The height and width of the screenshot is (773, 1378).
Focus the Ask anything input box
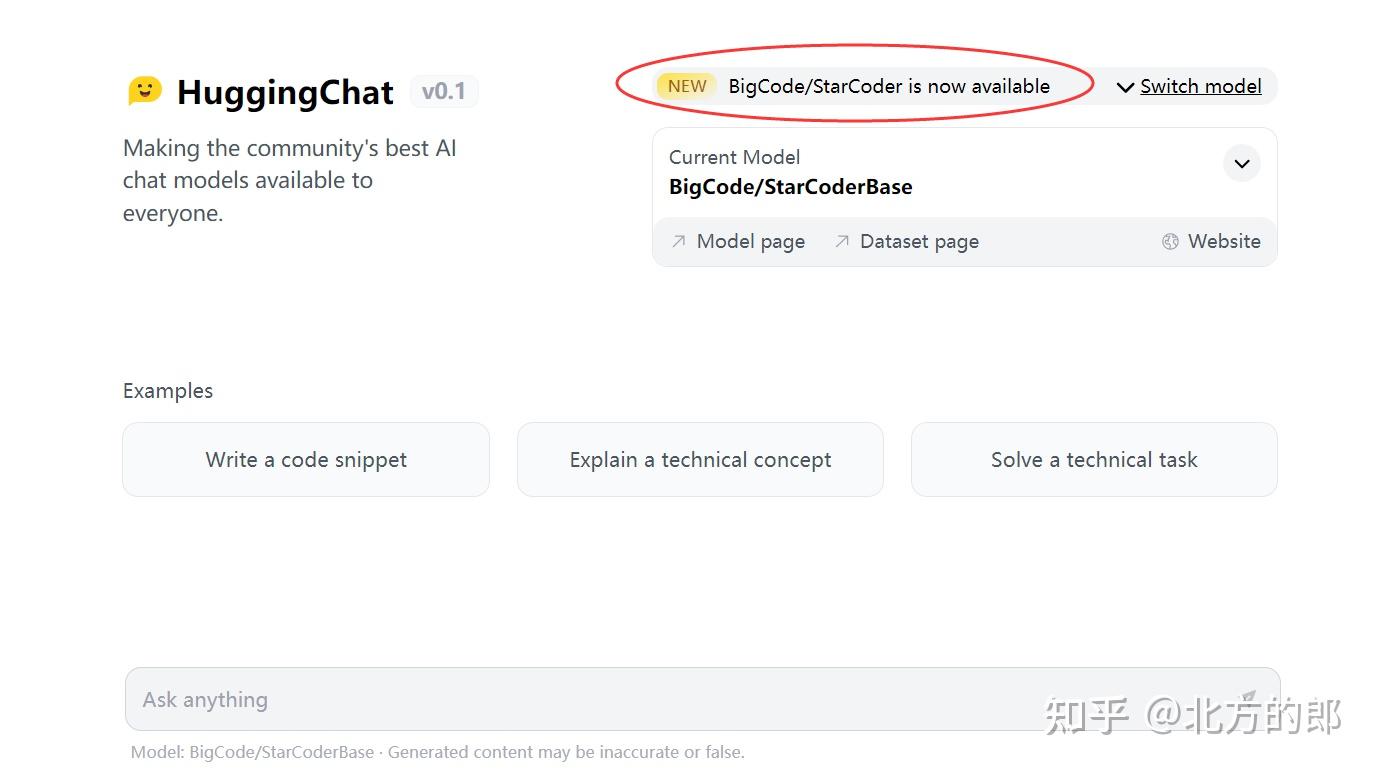(600, 699)
